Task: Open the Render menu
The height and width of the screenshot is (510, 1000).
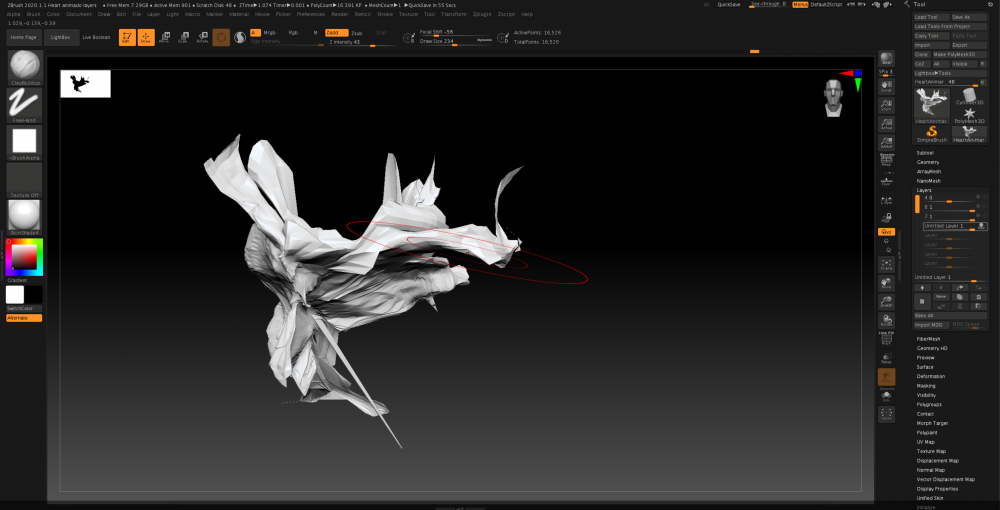Action: 340,13
